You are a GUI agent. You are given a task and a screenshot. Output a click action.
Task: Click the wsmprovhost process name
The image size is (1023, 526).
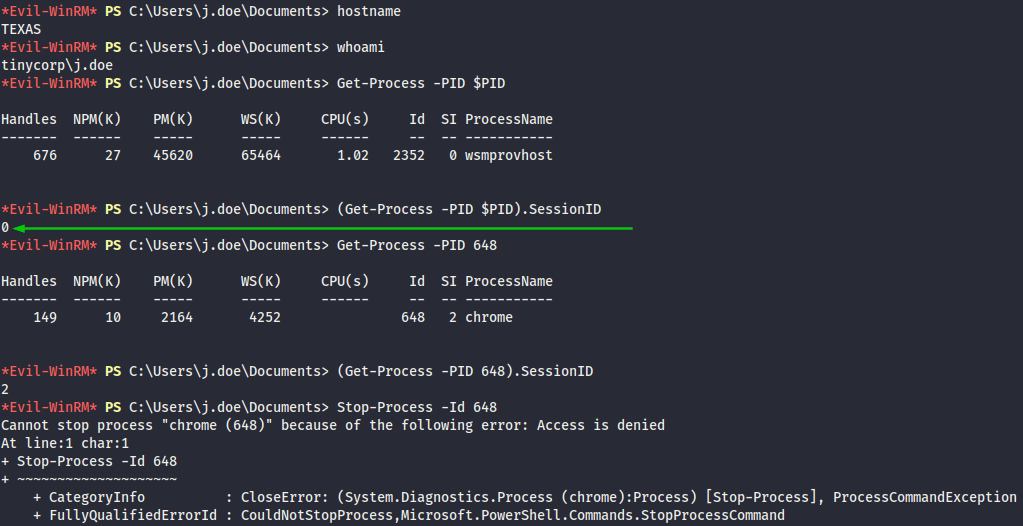508,155
